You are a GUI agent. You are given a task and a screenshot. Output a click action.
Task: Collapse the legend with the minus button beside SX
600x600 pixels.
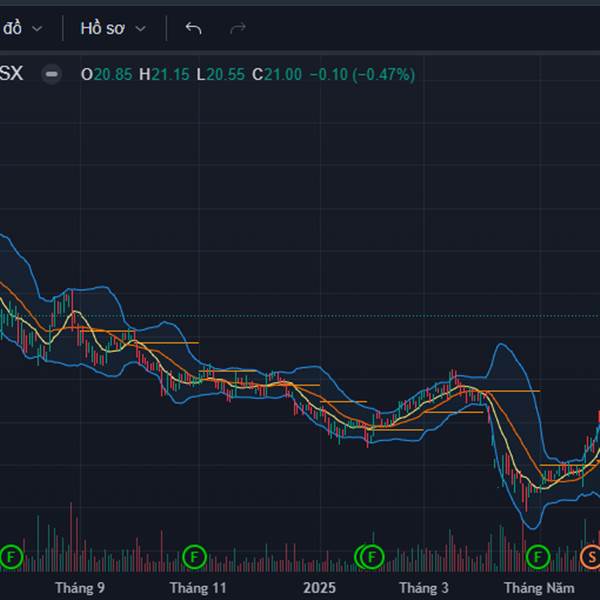[x=53, y=74]
